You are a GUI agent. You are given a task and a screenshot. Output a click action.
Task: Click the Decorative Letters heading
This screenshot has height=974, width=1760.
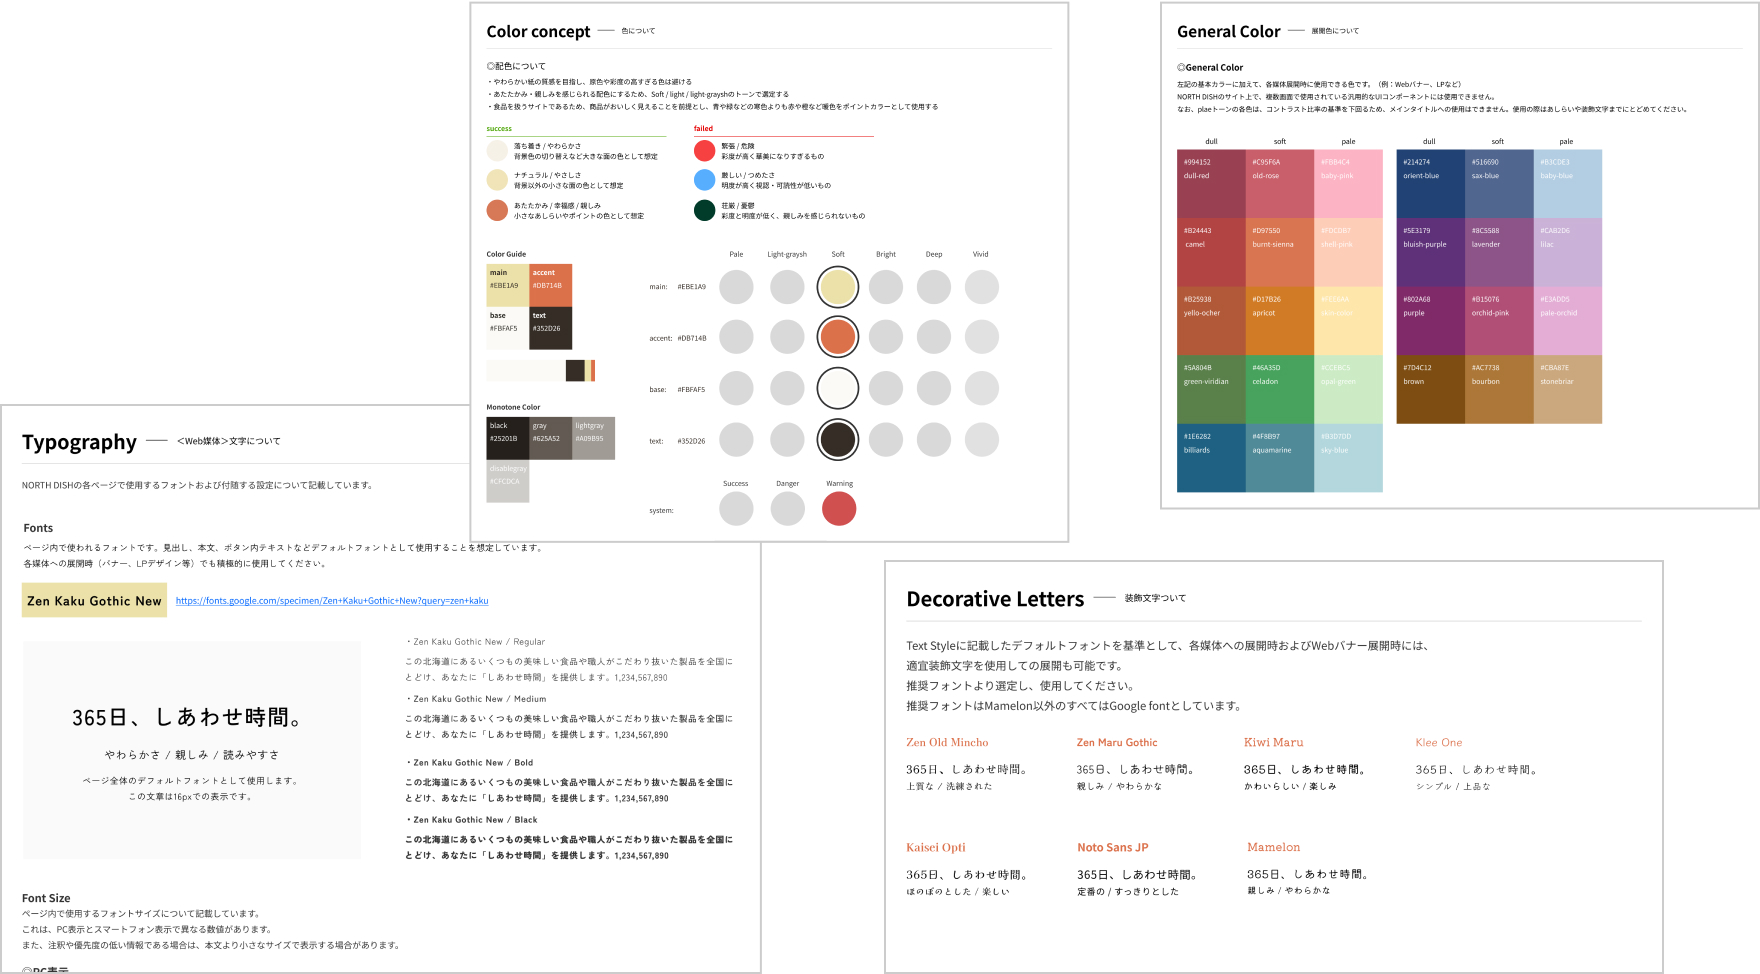point(995,599)
